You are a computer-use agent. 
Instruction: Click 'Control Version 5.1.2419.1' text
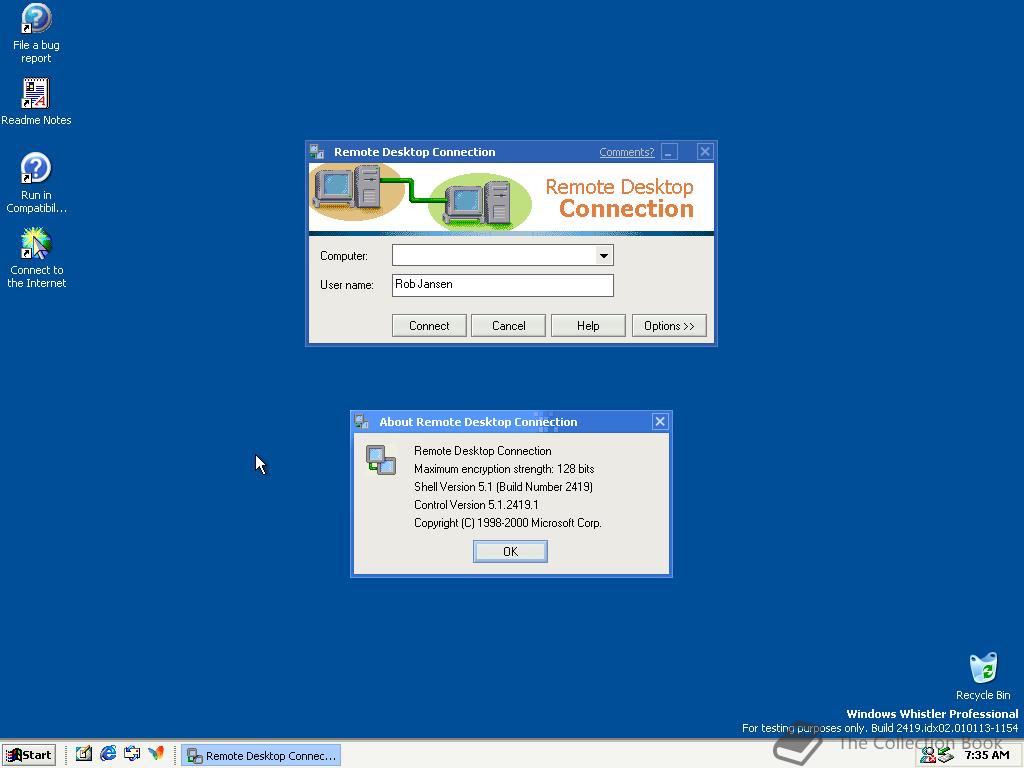[x=476, y=505]
